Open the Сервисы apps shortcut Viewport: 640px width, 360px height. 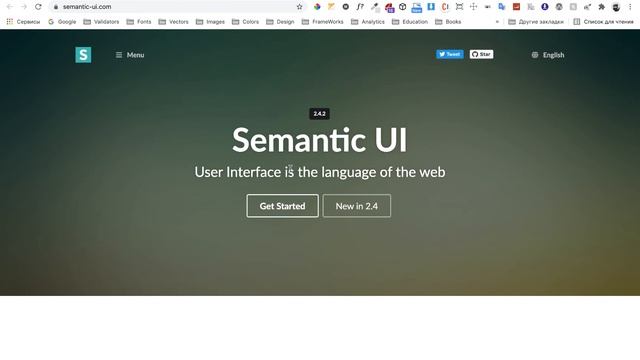[23, 22]
